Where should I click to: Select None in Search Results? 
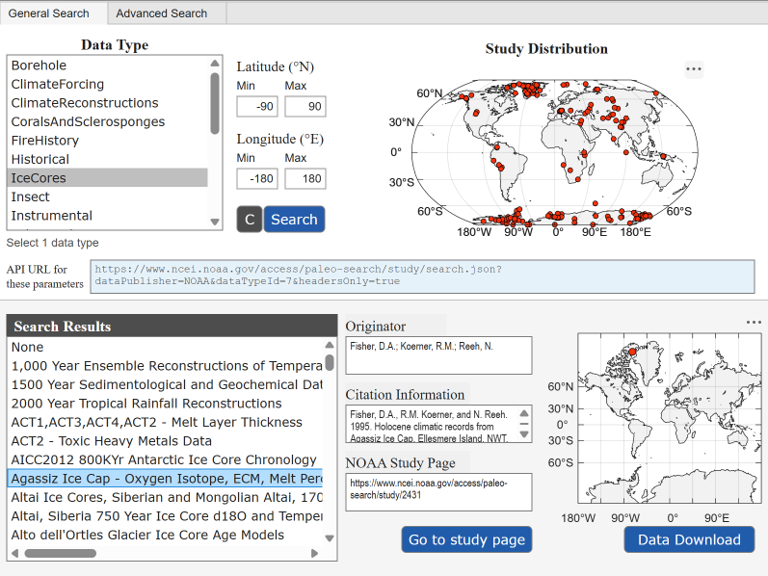tap(166, 347)
